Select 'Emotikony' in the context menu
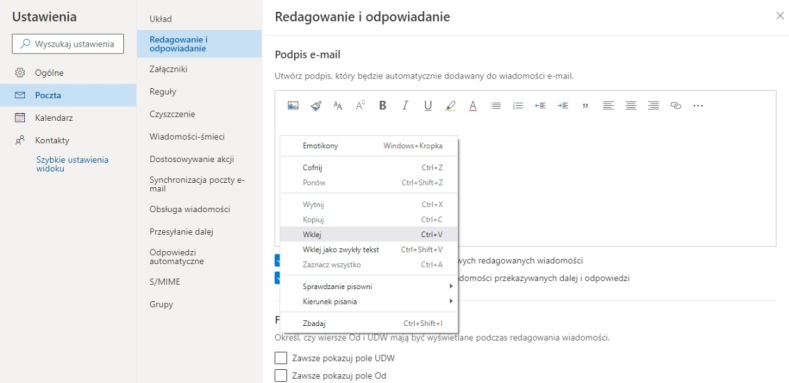 click(x=369, y=145)
